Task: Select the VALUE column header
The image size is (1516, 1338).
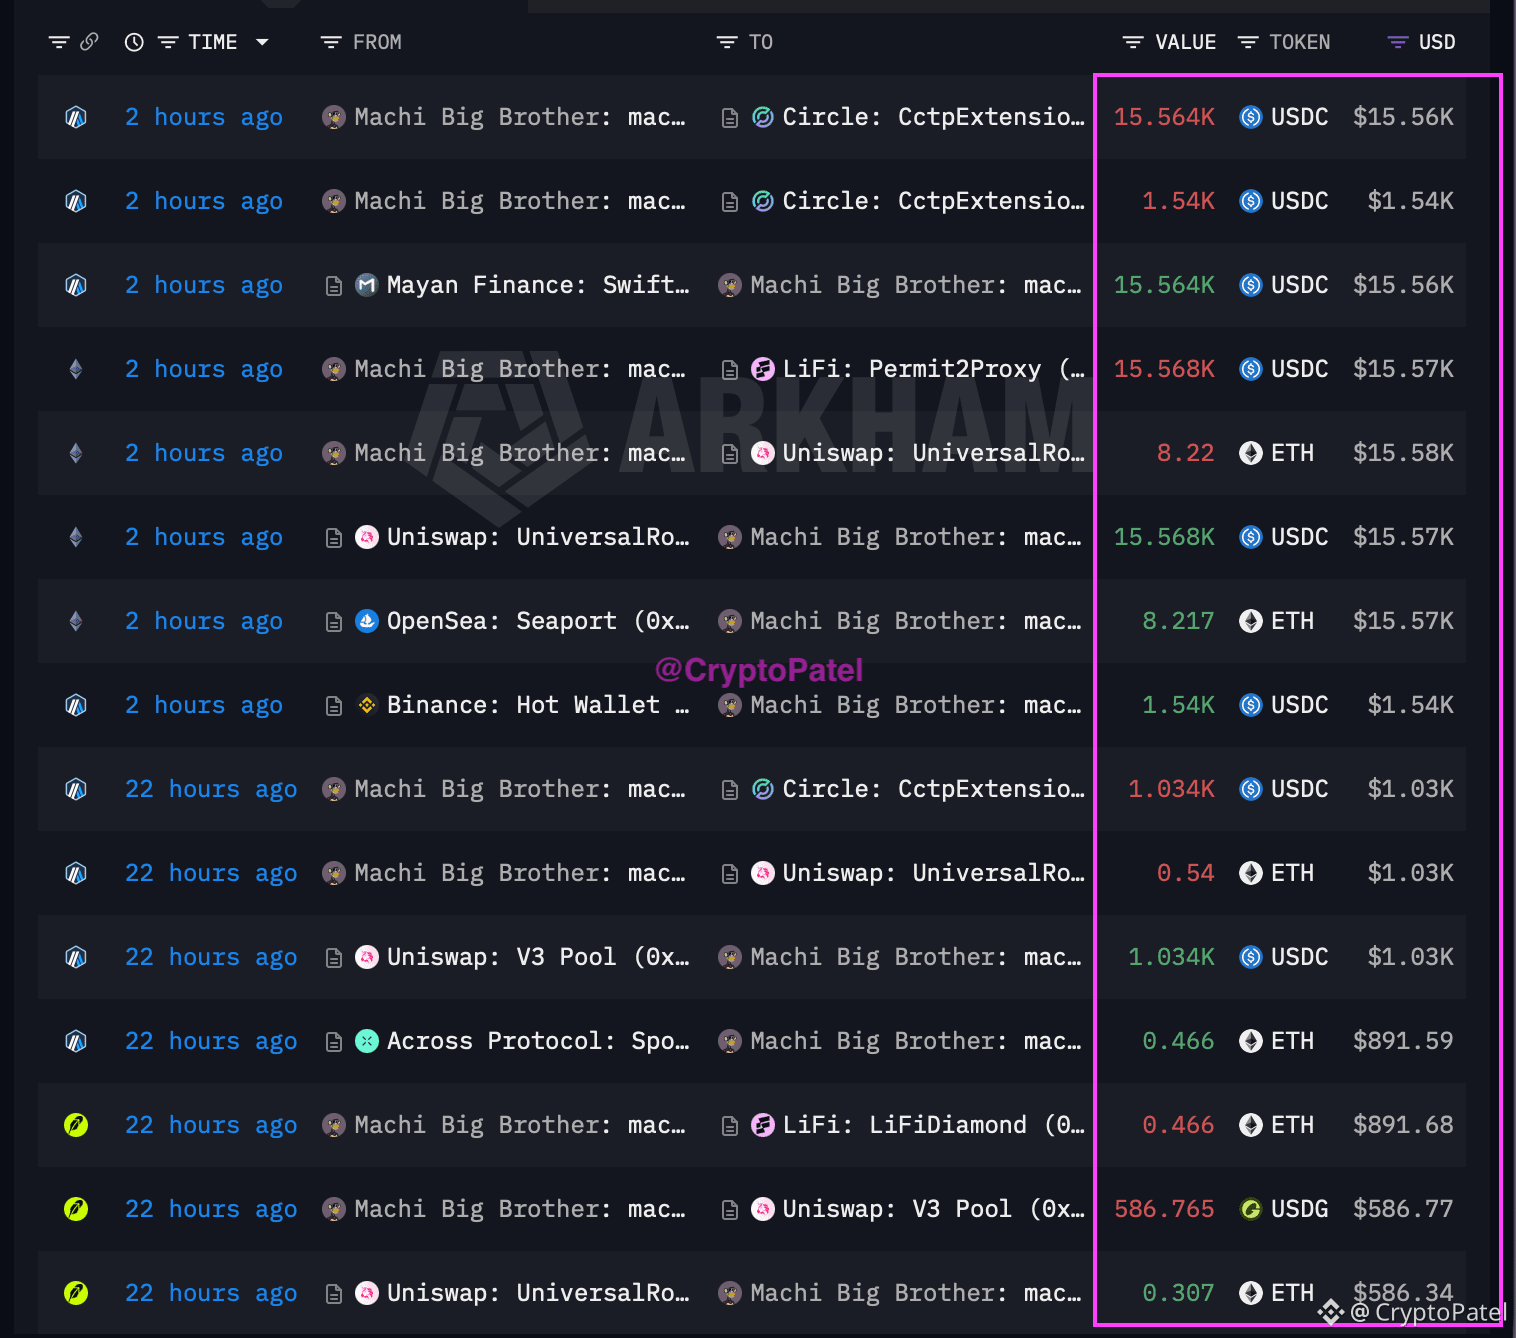Action: 1186,42
